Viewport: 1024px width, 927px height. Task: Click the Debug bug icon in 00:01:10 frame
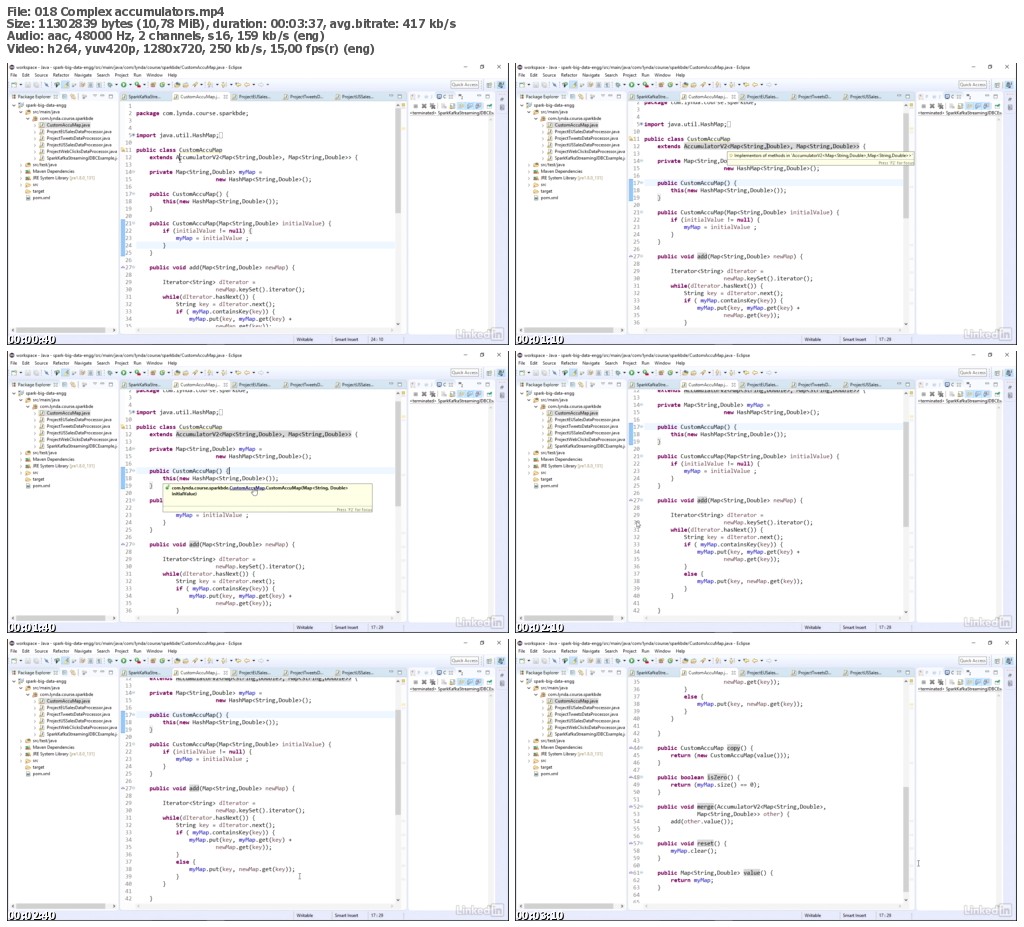(618, 84)
